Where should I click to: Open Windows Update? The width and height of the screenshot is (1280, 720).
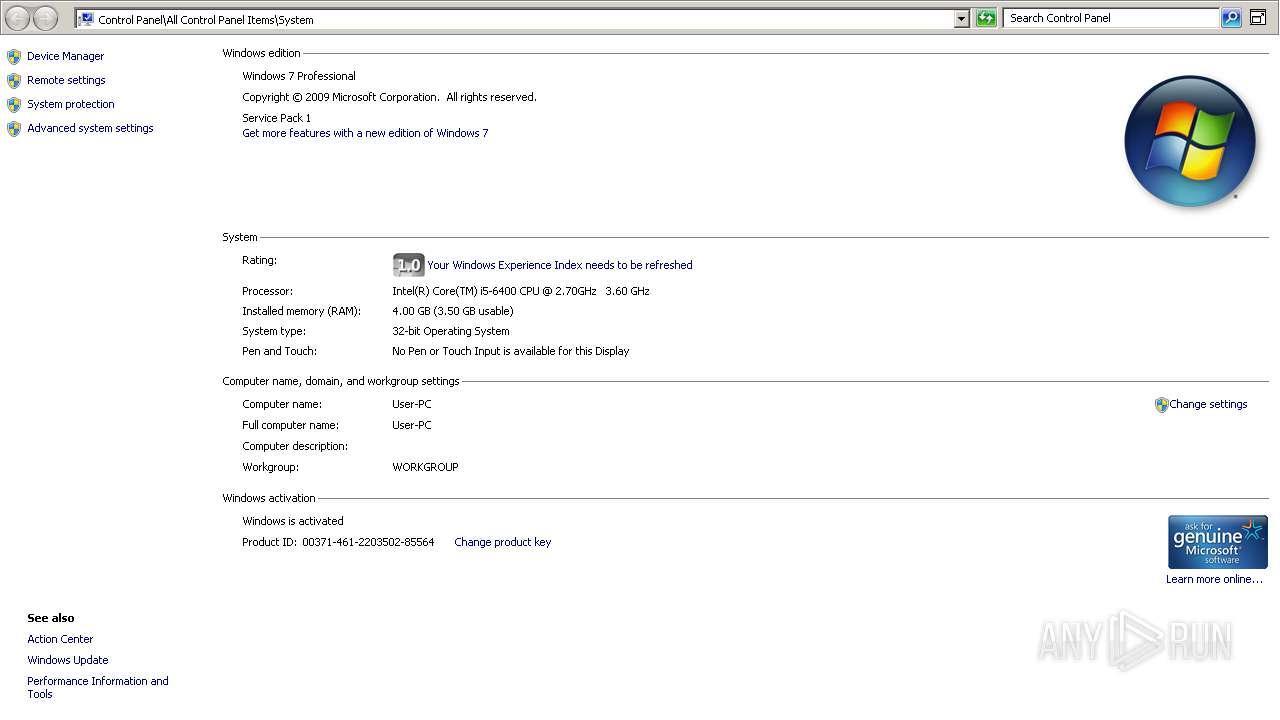coord(68,660)
